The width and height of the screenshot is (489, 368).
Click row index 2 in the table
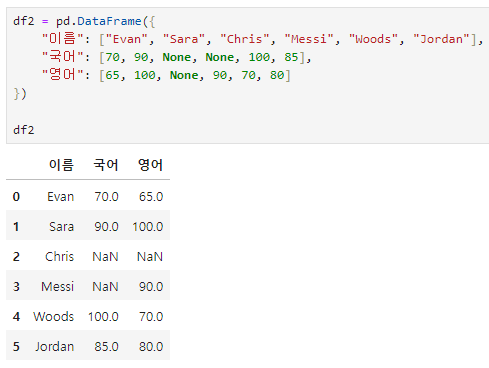pos(16,257)
